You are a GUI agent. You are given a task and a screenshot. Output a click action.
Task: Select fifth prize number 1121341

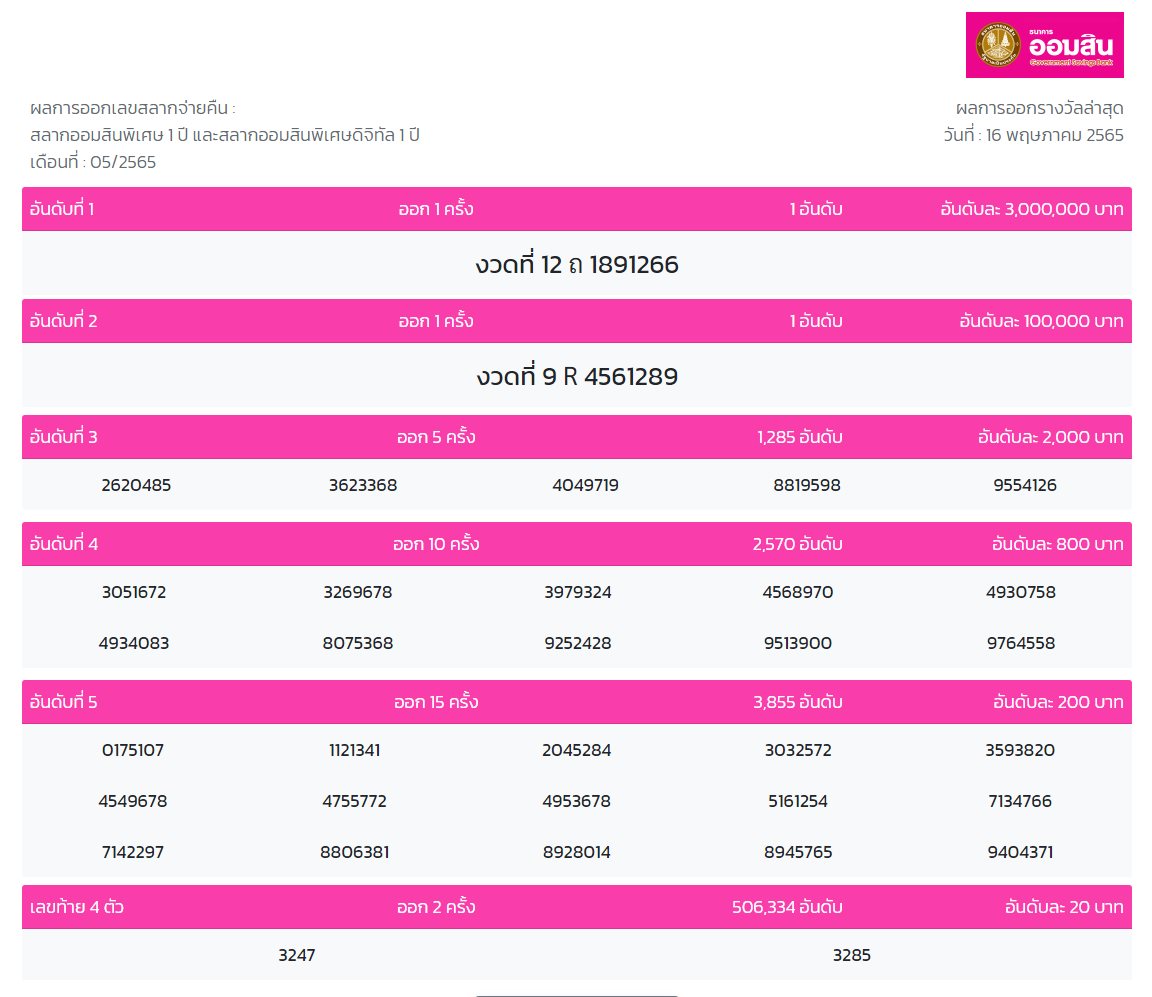(x=355, y=750)
